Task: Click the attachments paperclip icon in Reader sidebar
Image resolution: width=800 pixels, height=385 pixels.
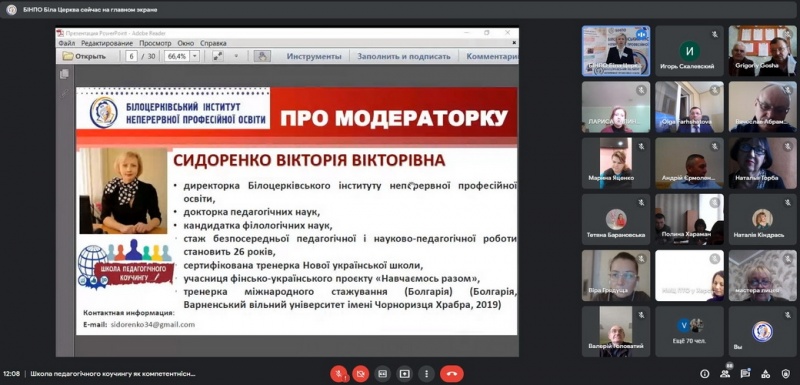Action: 64,94
